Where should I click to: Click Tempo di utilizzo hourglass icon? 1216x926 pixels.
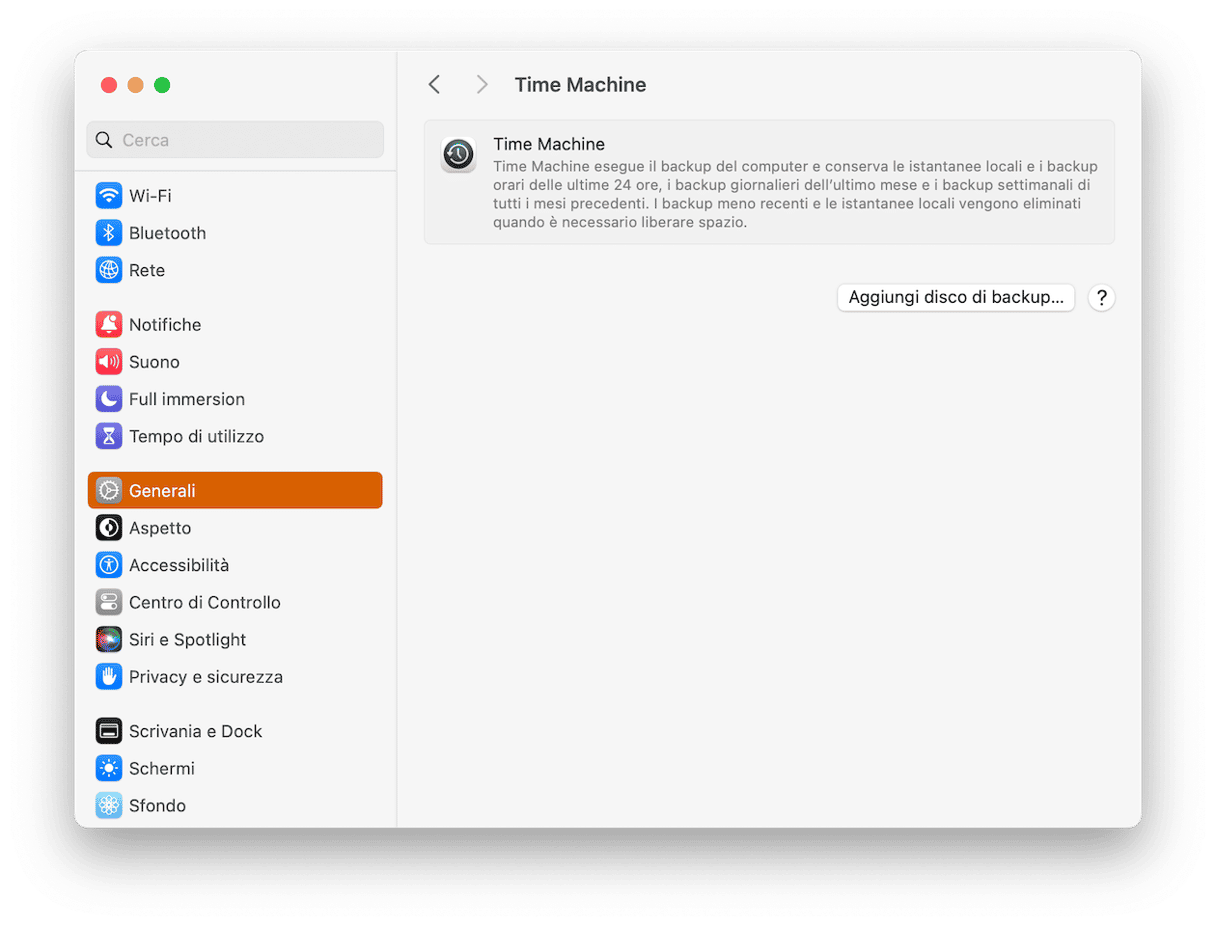[109, 436]
